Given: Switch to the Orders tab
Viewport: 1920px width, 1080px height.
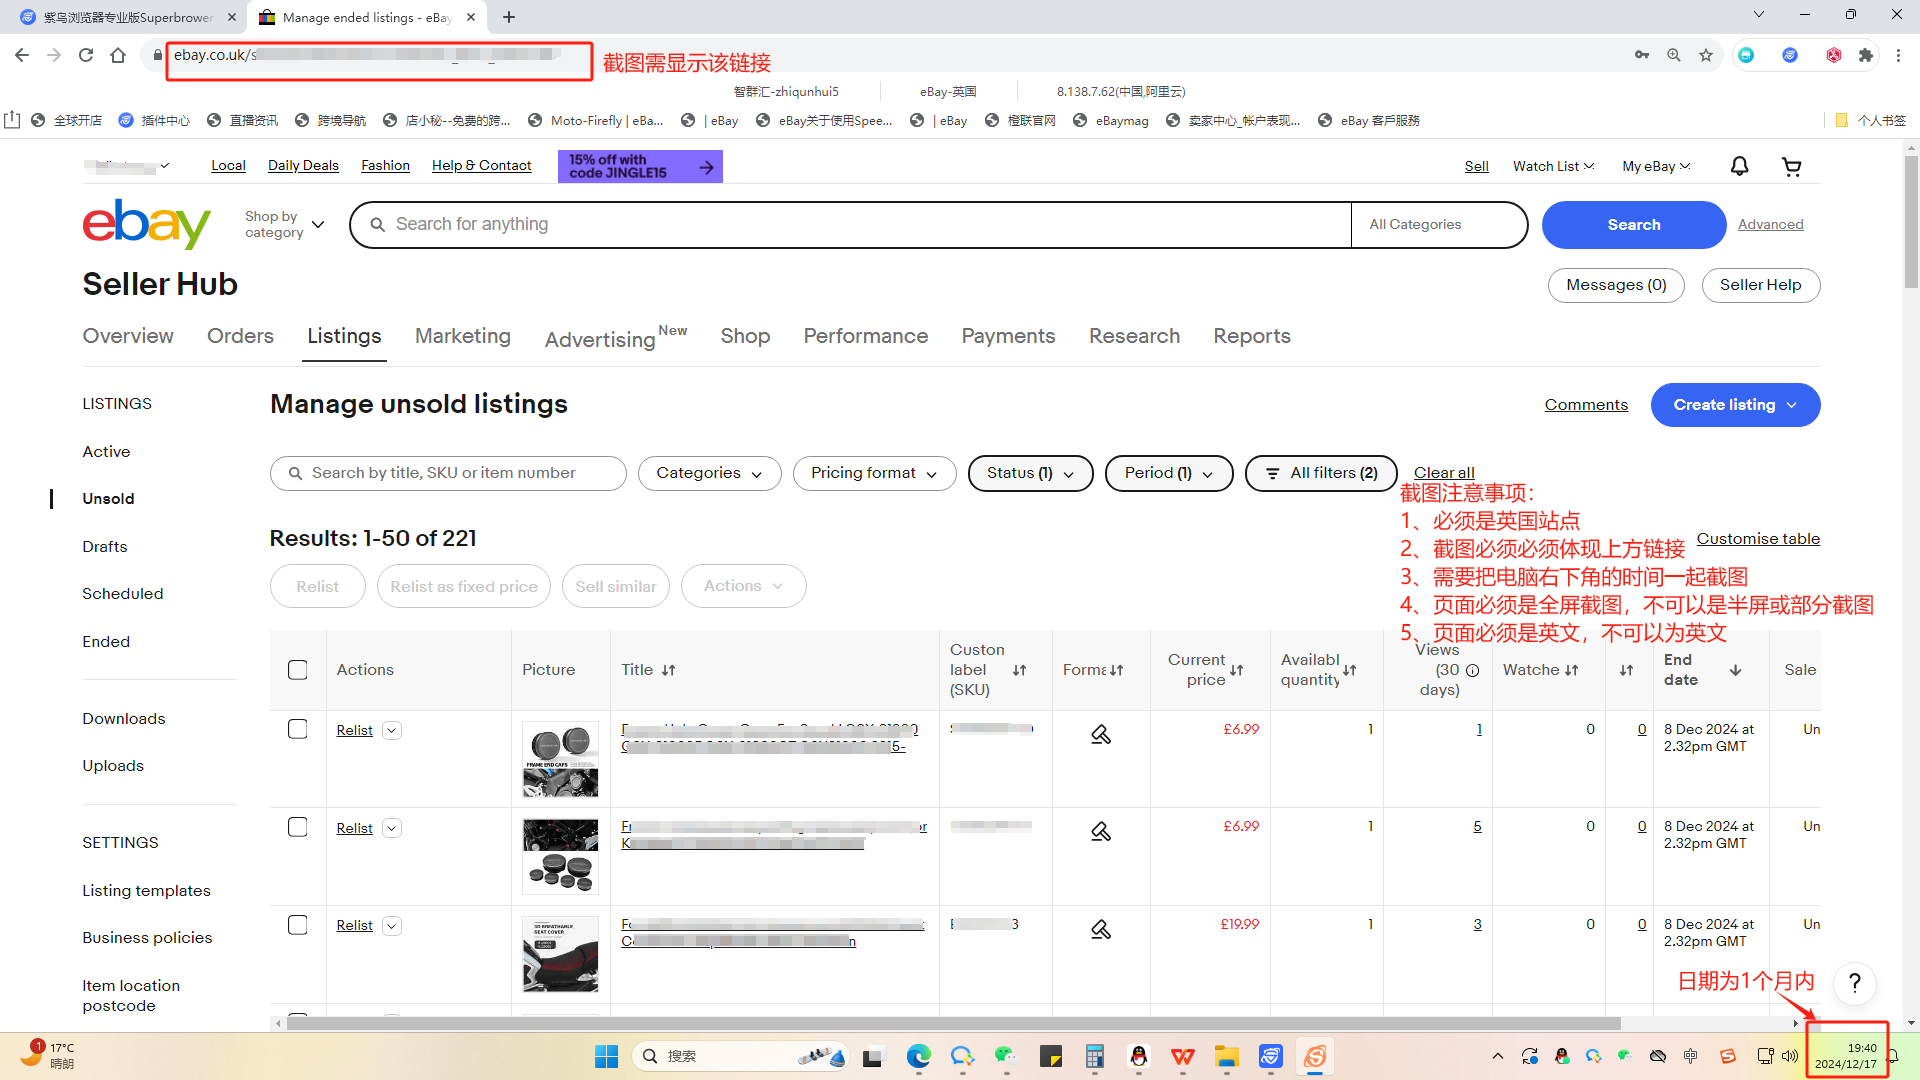Looking at the screenshot, I should [x=240, y=336].
